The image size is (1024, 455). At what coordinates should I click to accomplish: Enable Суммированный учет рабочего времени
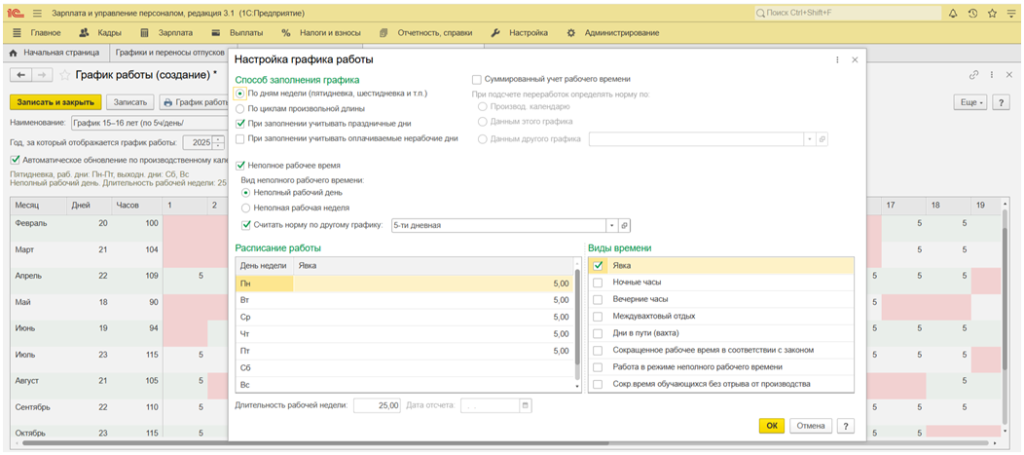click(477, 79)
